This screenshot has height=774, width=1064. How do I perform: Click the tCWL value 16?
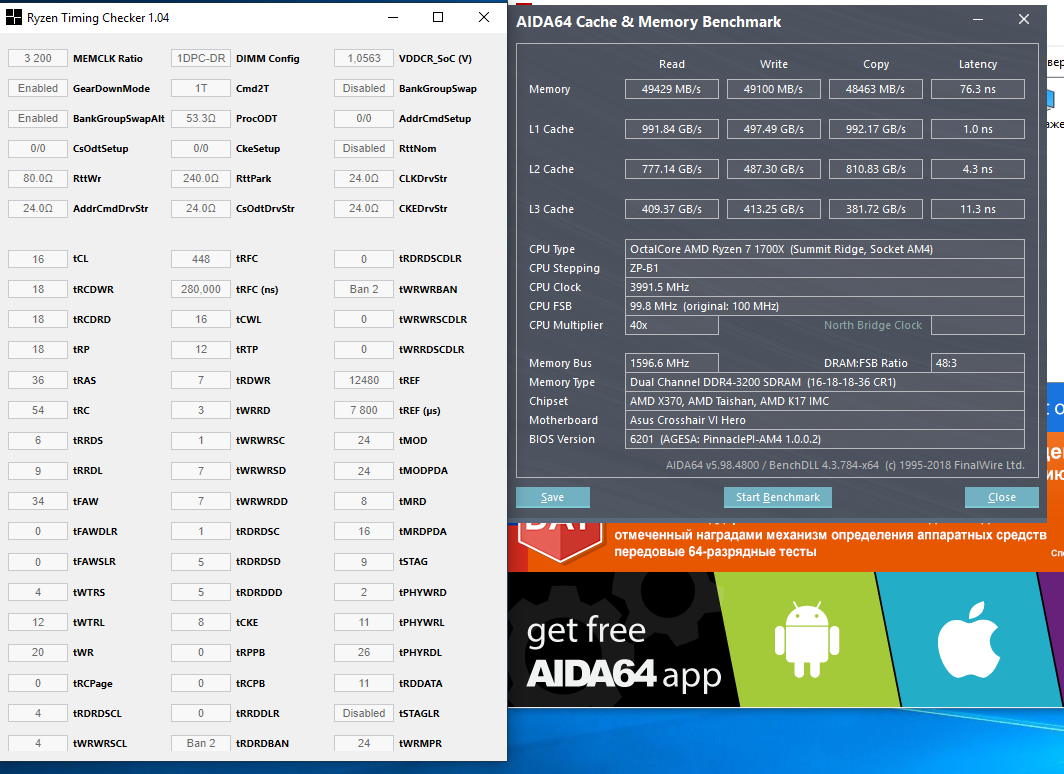201,319
